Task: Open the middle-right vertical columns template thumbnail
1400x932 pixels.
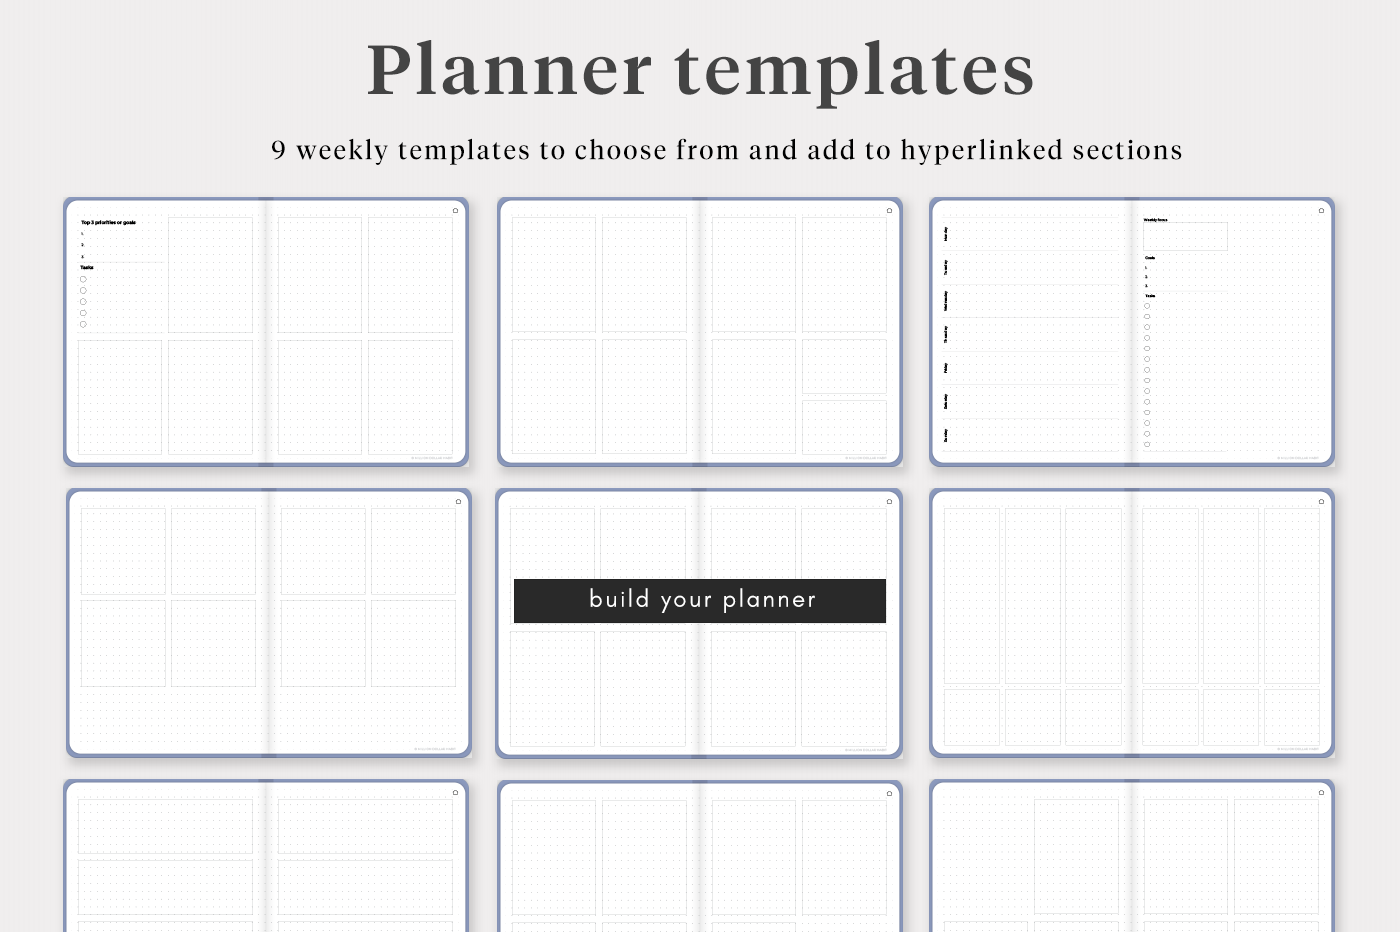Action: [x=1132, y=623]
